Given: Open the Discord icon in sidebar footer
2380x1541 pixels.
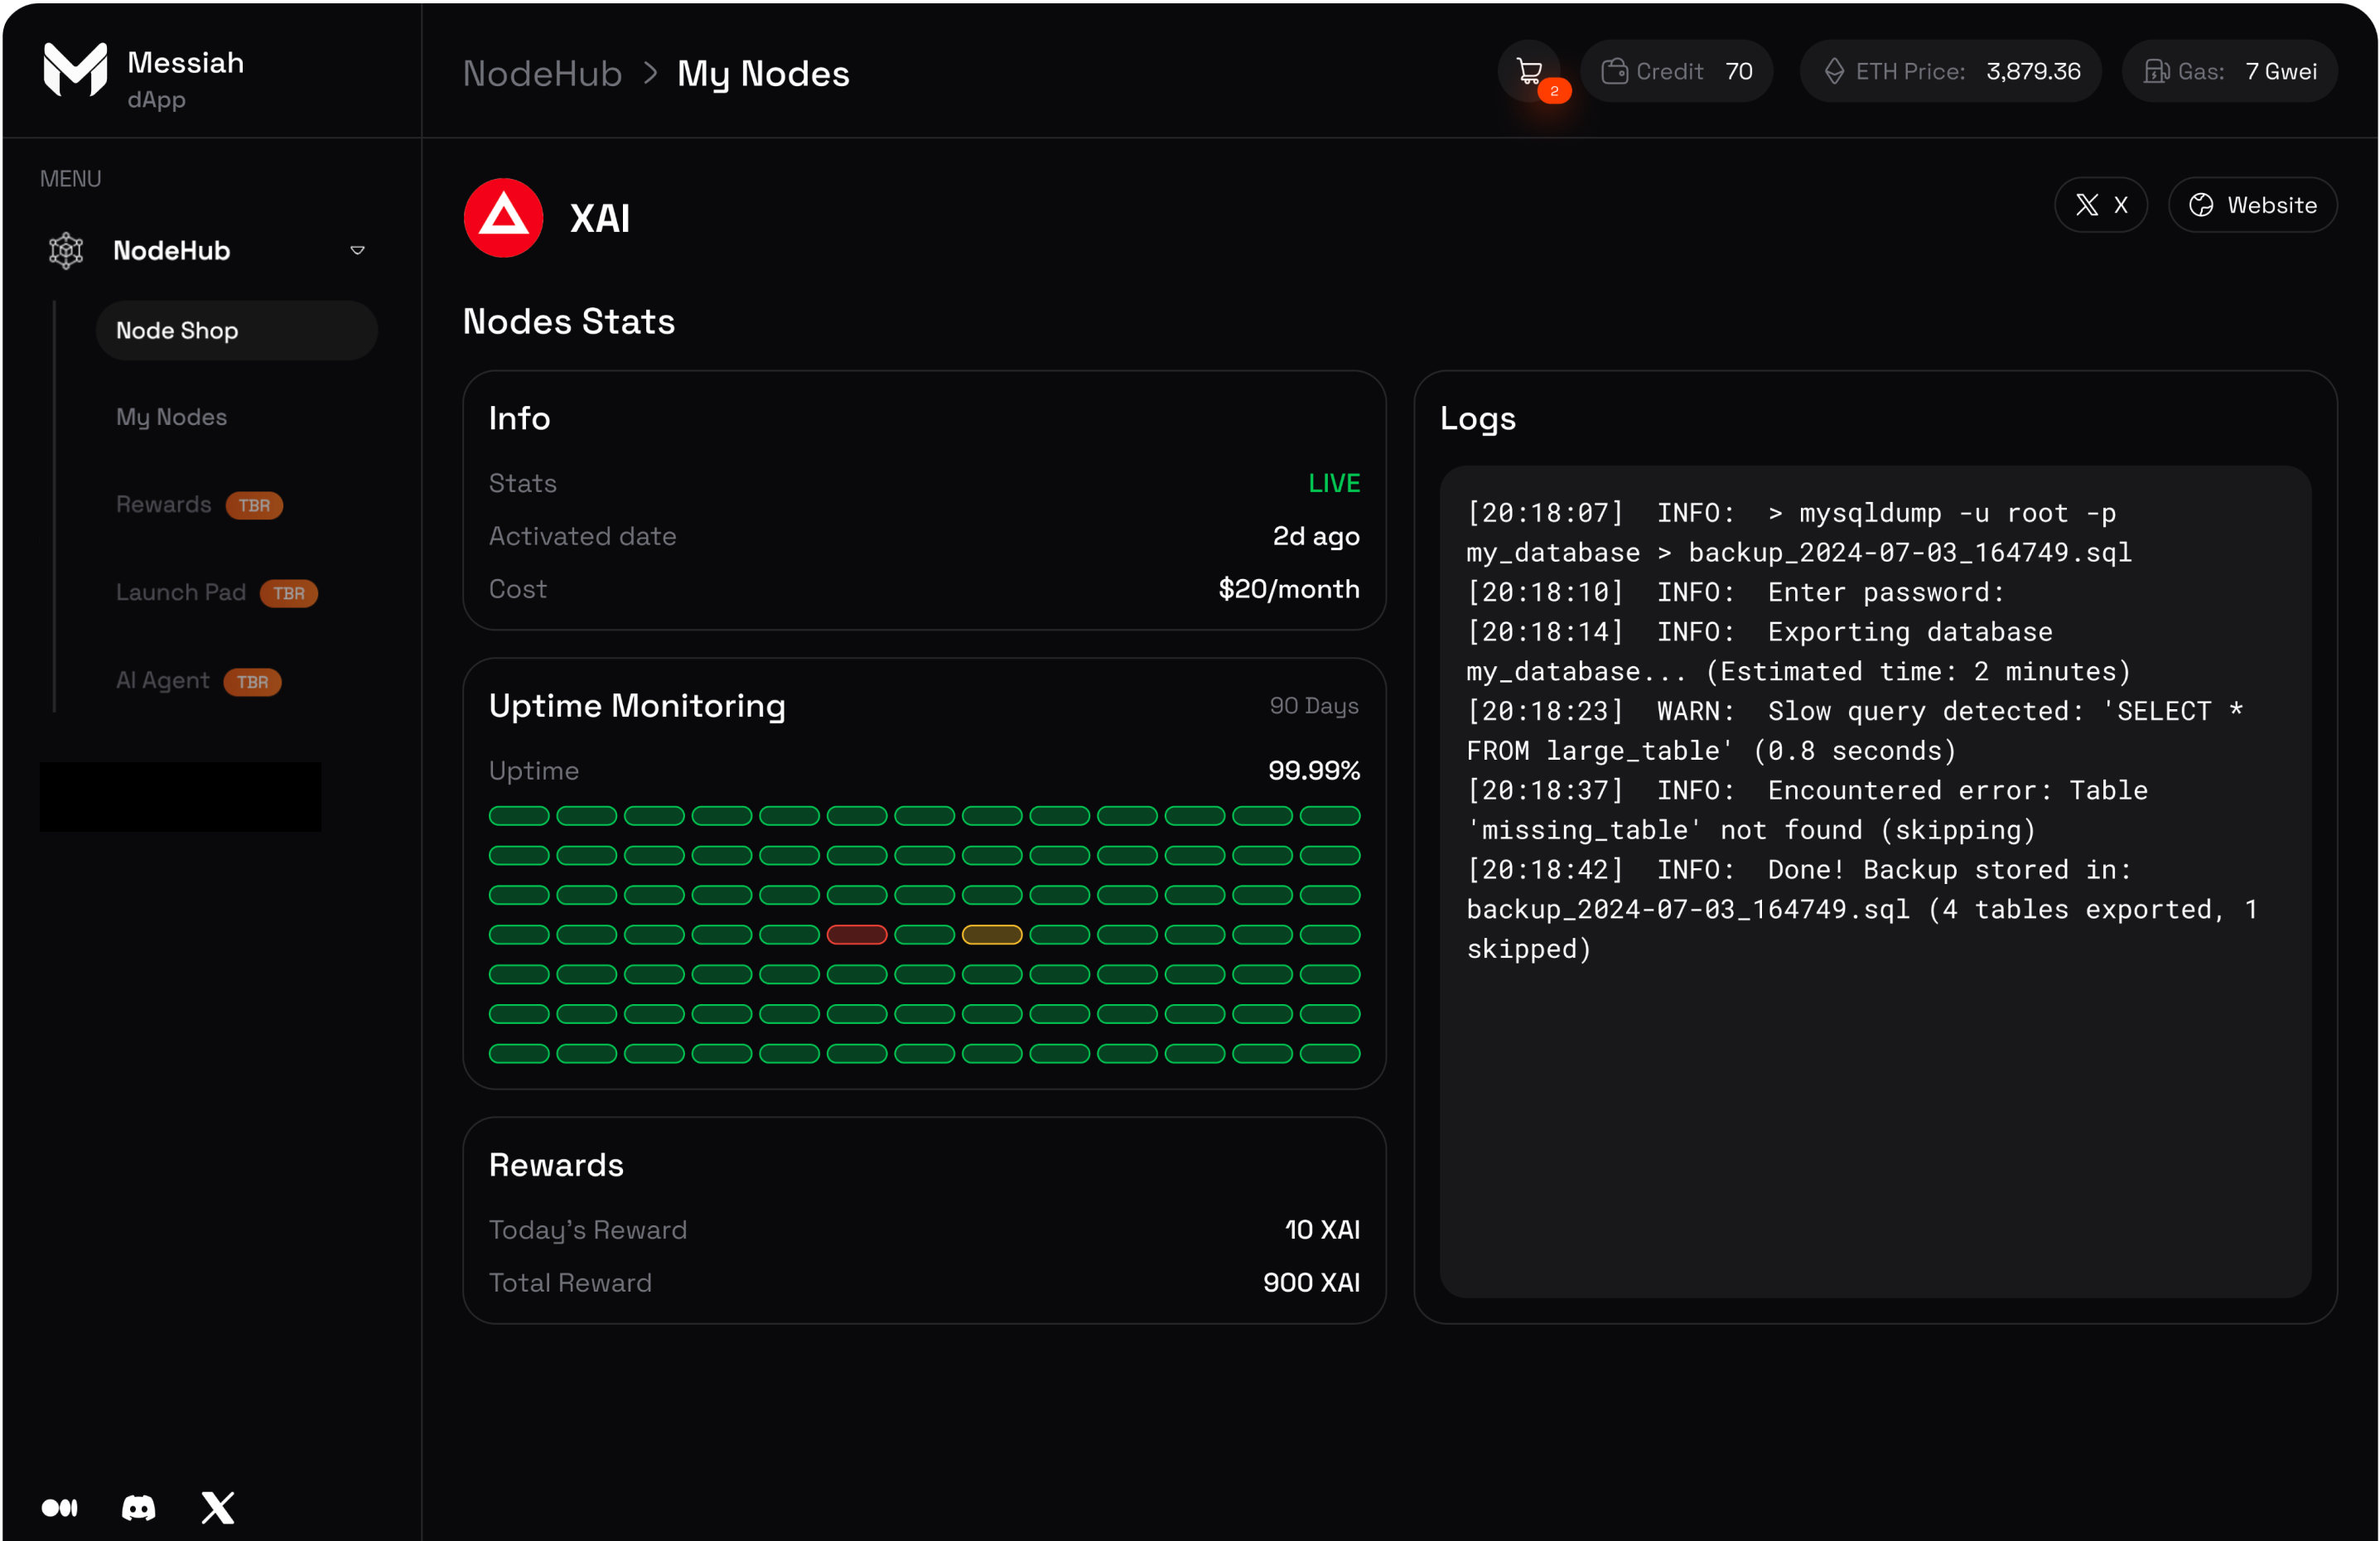Looking at the screenshot, I should (x=138, y=1507).
